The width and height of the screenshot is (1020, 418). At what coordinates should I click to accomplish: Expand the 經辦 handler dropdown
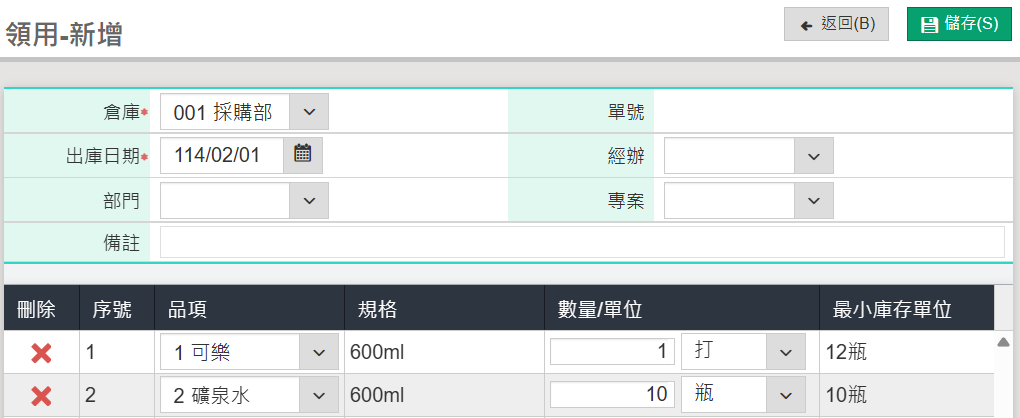tap(813, 156)
